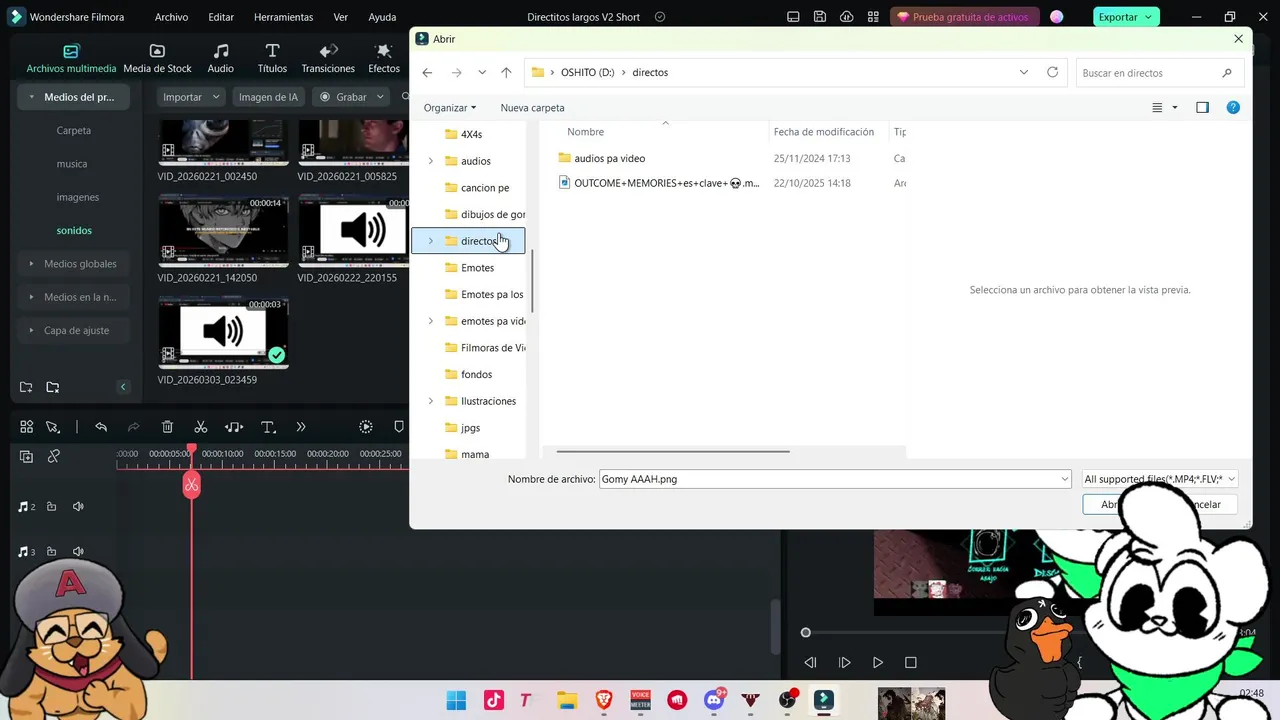Switch to Media de Stock tab

[157, 59]
